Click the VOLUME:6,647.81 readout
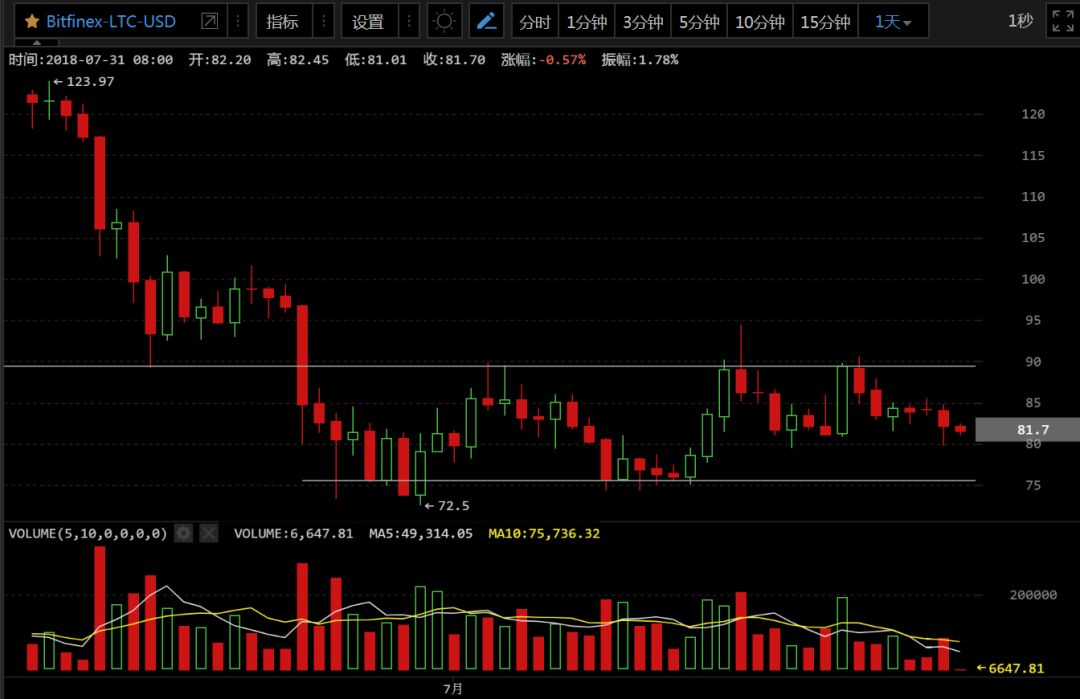1080x699 pixels. tap(293, 534)
